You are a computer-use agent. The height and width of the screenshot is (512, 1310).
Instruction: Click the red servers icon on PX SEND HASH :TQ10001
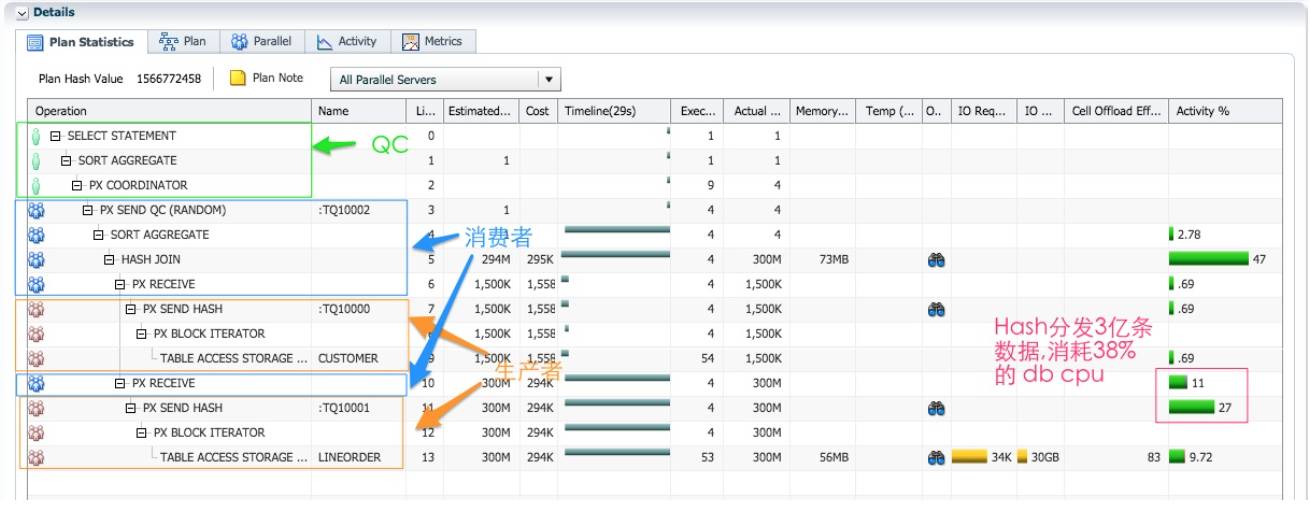[38, 408]
